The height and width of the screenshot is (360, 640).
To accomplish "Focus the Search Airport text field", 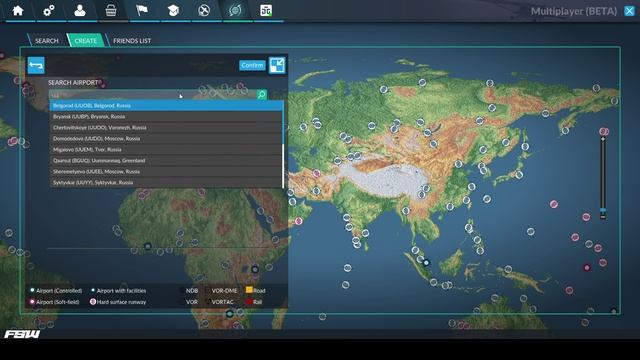I will 153,95.
